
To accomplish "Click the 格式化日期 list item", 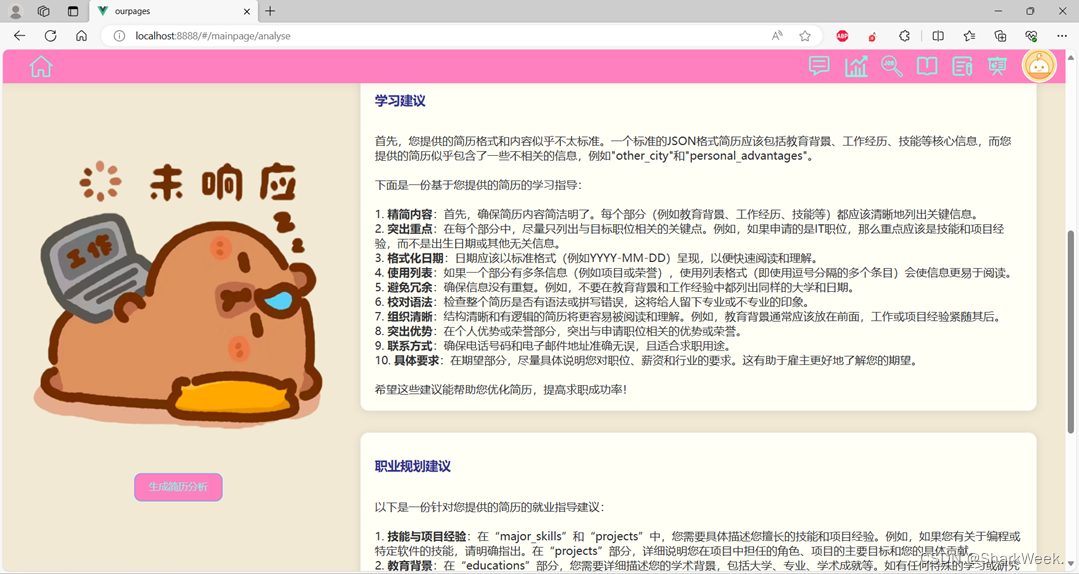I will pyautogui.click(x=597, y=258).
